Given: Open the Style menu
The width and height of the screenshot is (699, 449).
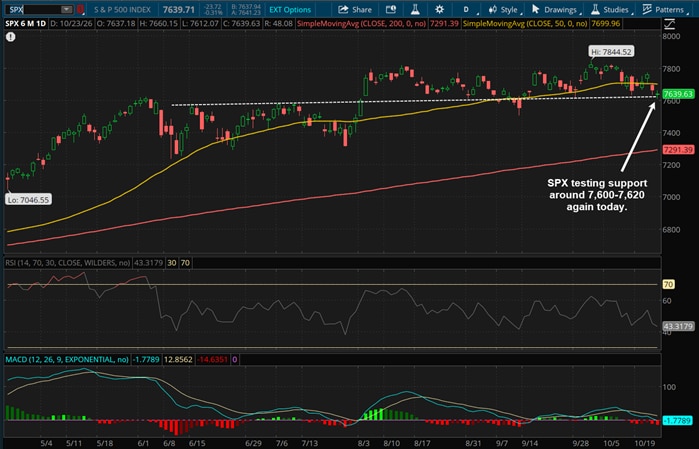Looking at the screenshot, I should click(505, 10).
